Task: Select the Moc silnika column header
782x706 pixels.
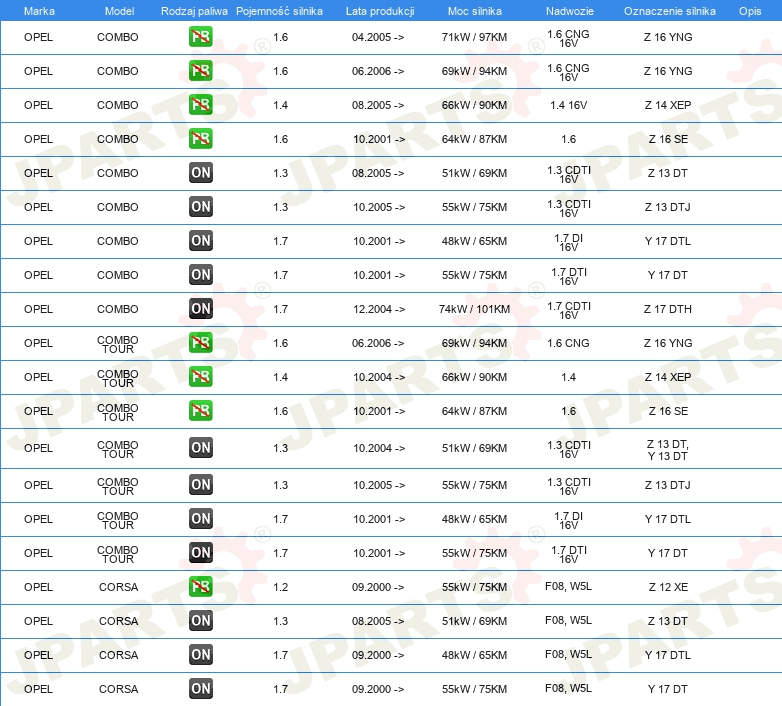Action: click(x=474, y=11)
